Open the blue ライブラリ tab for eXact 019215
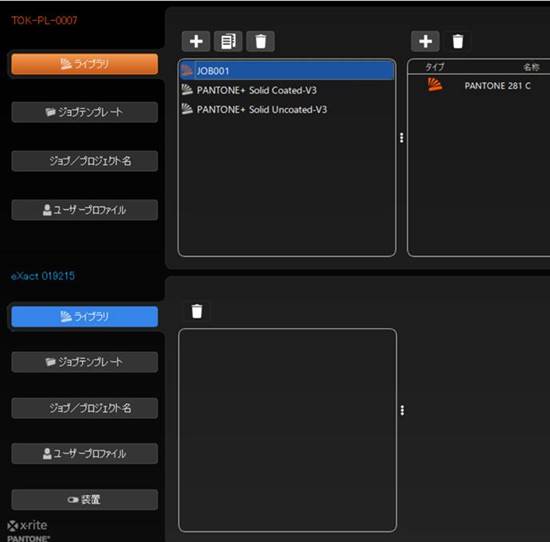 85,316
